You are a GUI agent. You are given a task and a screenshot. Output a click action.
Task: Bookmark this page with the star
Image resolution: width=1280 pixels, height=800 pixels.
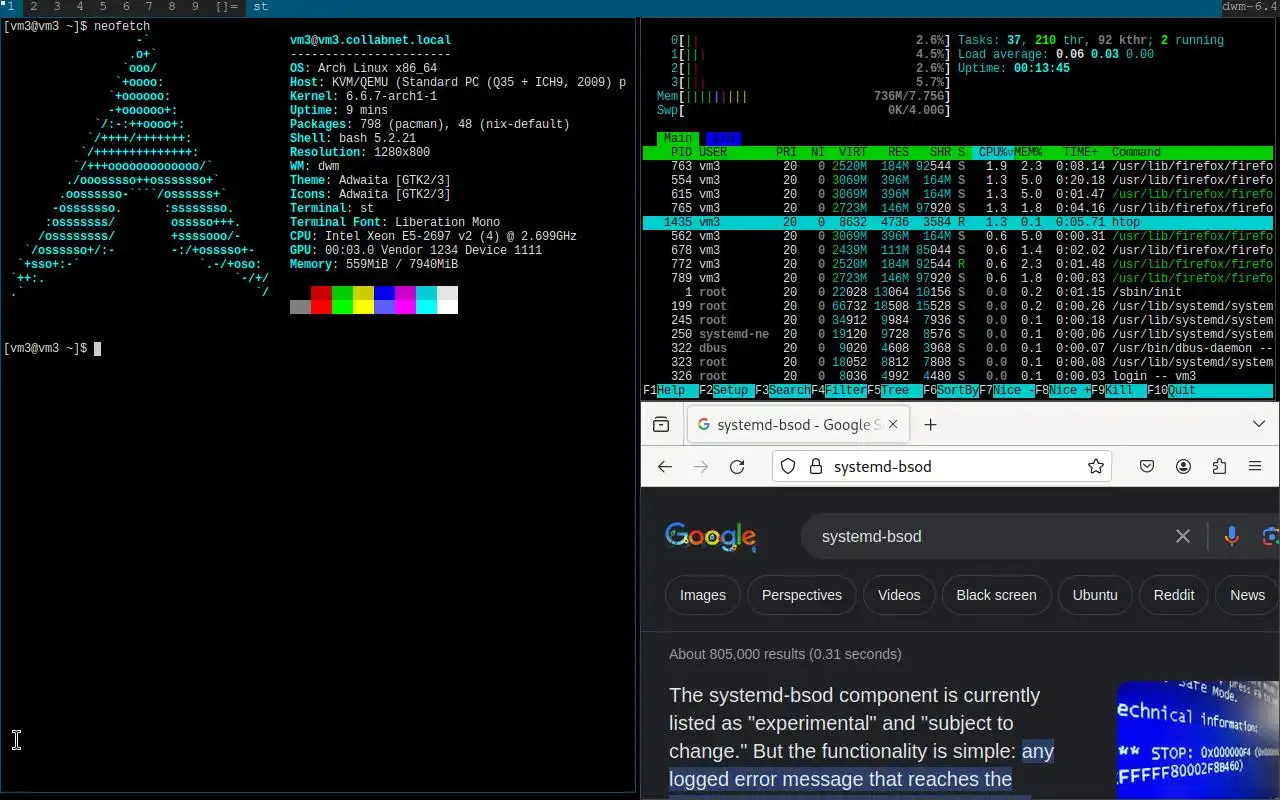click(1096, 467)
